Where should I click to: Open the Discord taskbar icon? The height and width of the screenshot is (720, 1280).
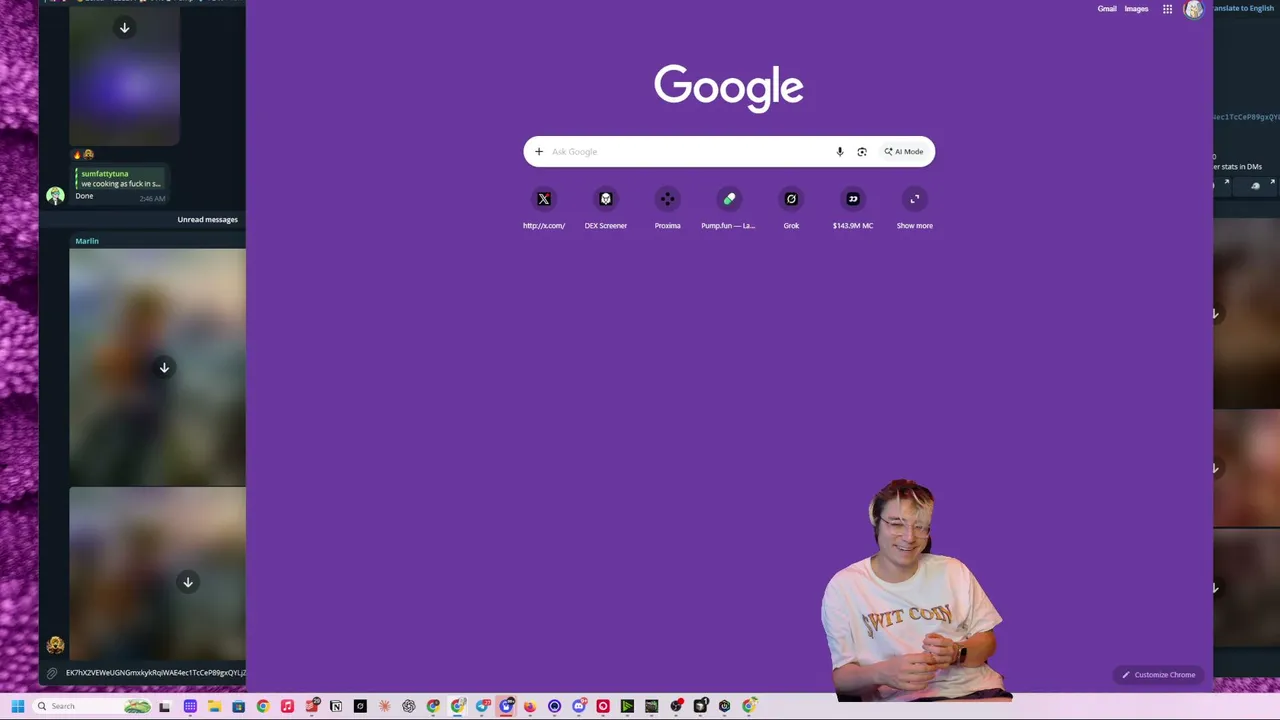coord(579,706)
